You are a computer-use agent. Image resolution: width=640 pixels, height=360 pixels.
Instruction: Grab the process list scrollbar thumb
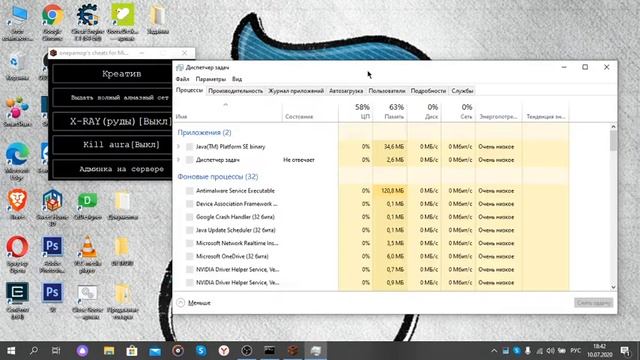[613, 141]
